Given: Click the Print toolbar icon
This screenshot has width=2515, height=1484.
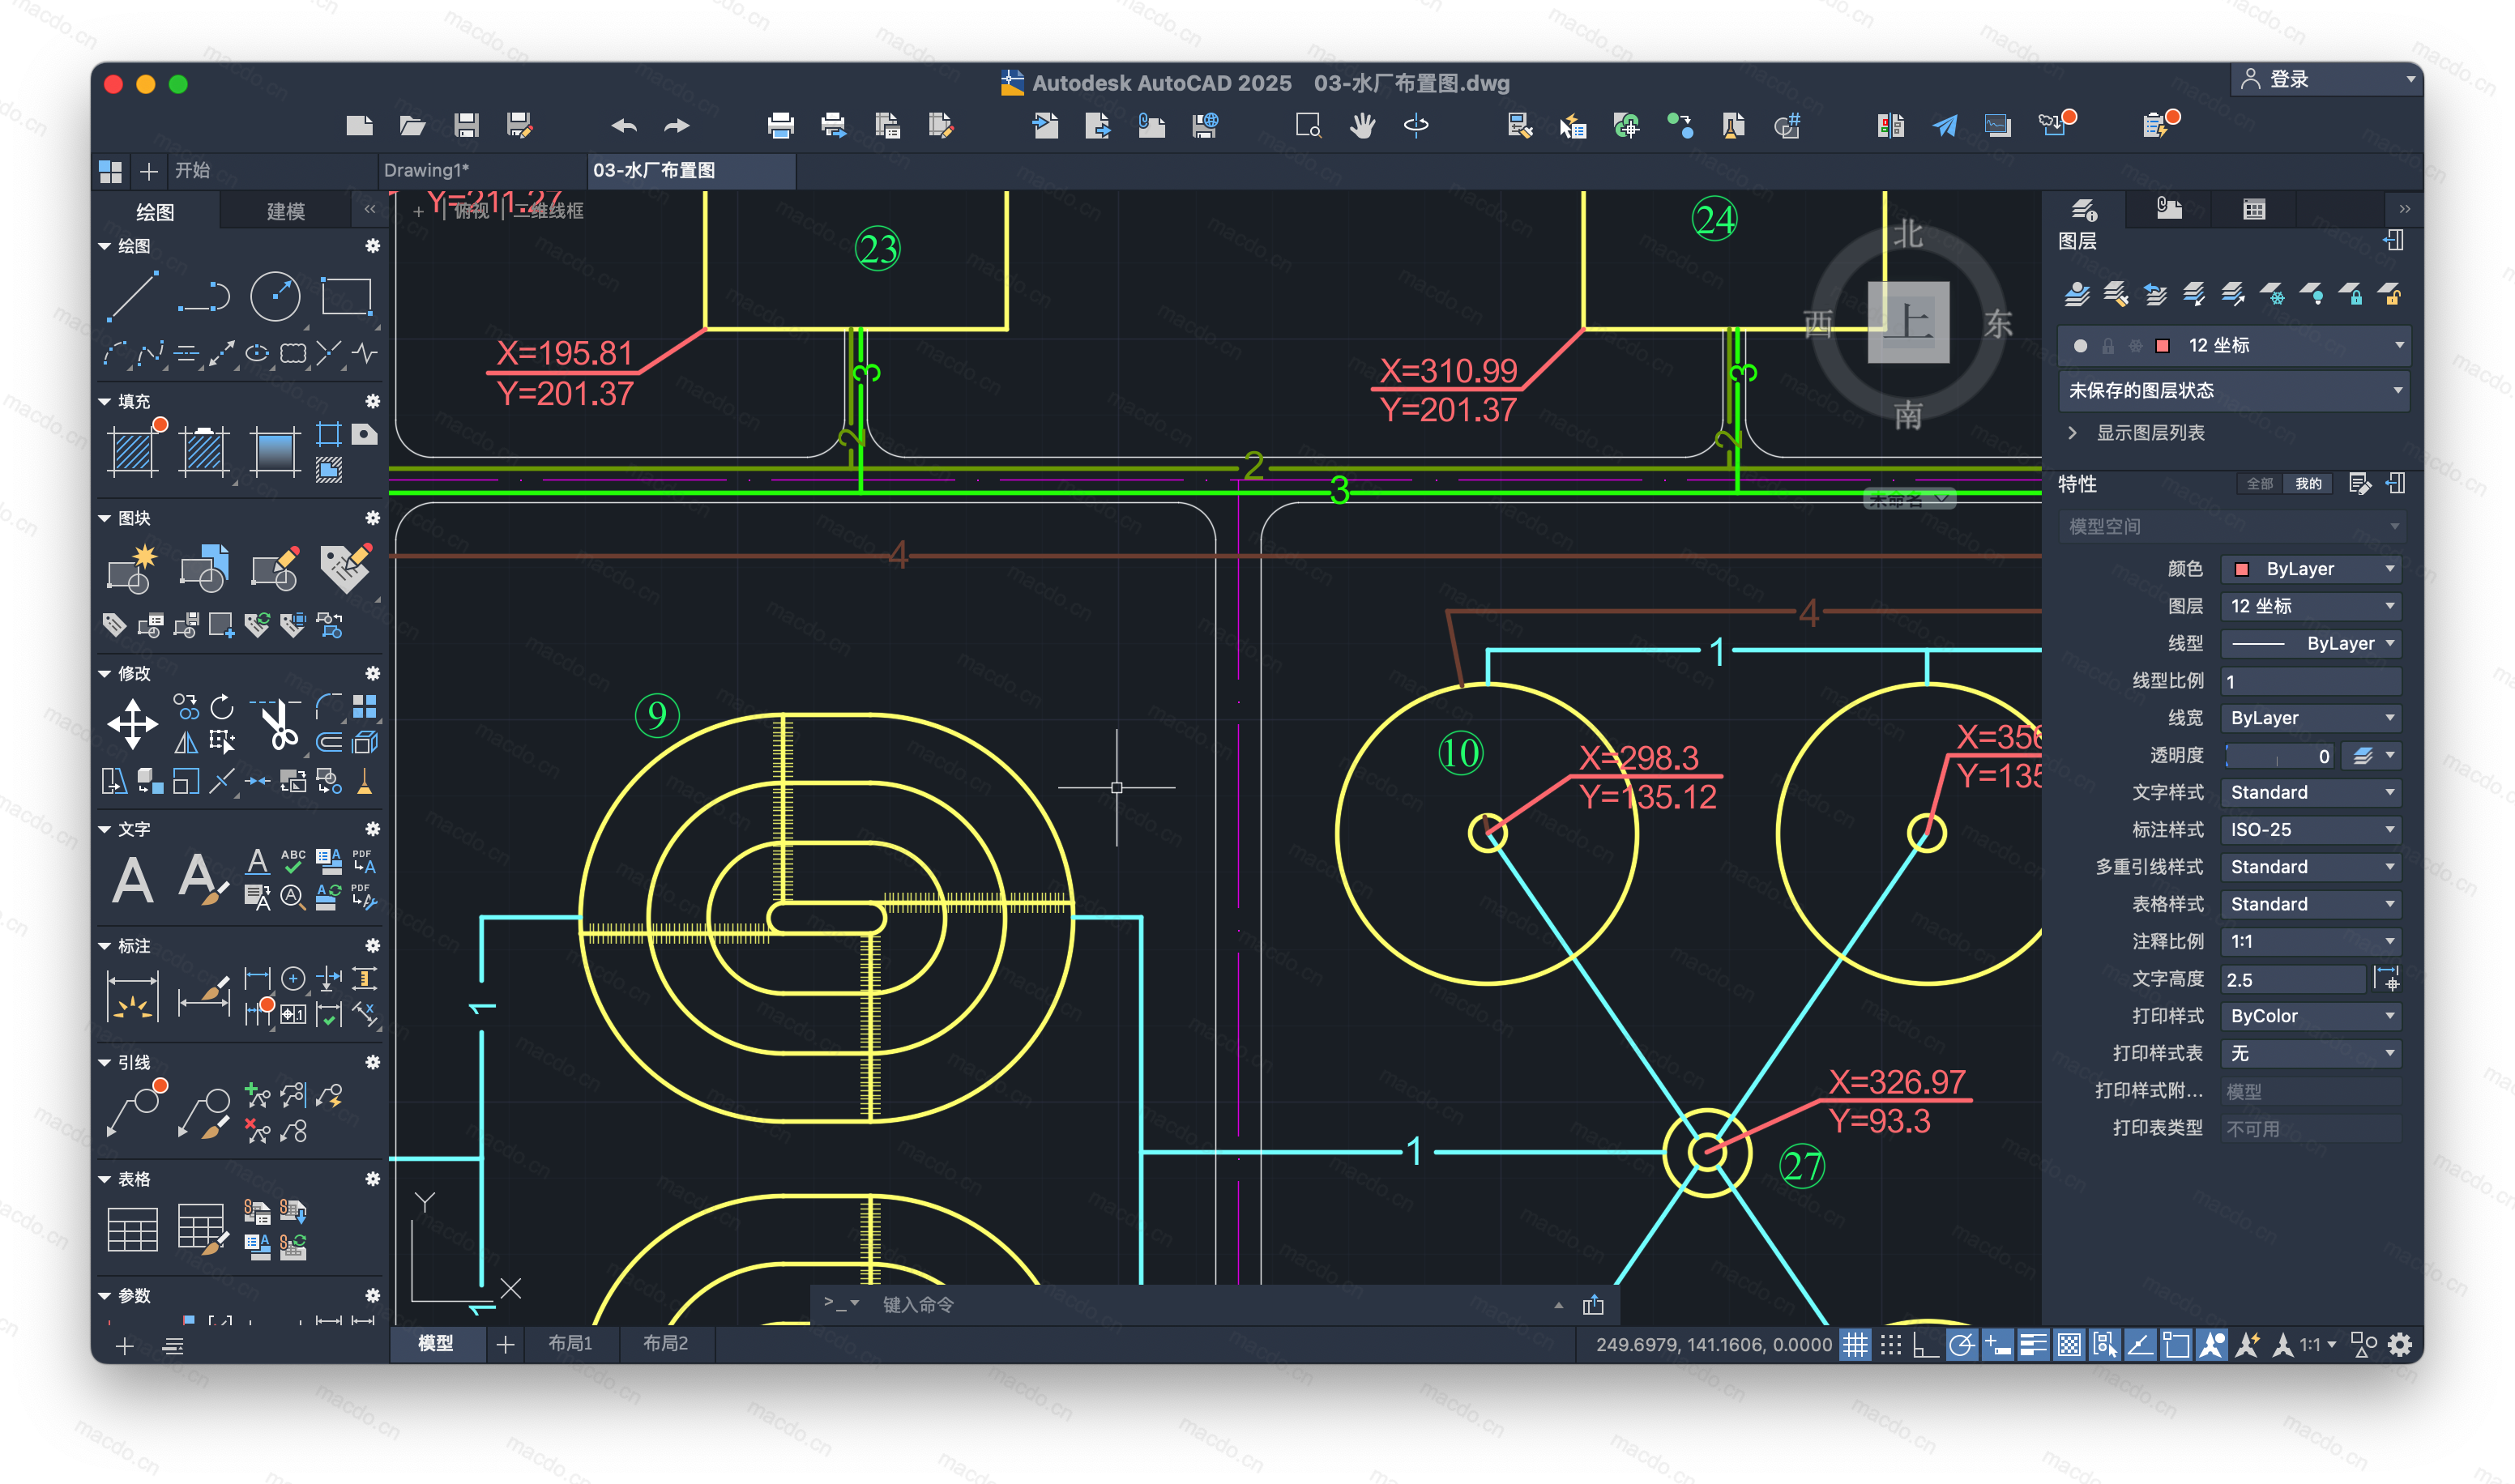Looking at the screenshot, I should (781, 125).
